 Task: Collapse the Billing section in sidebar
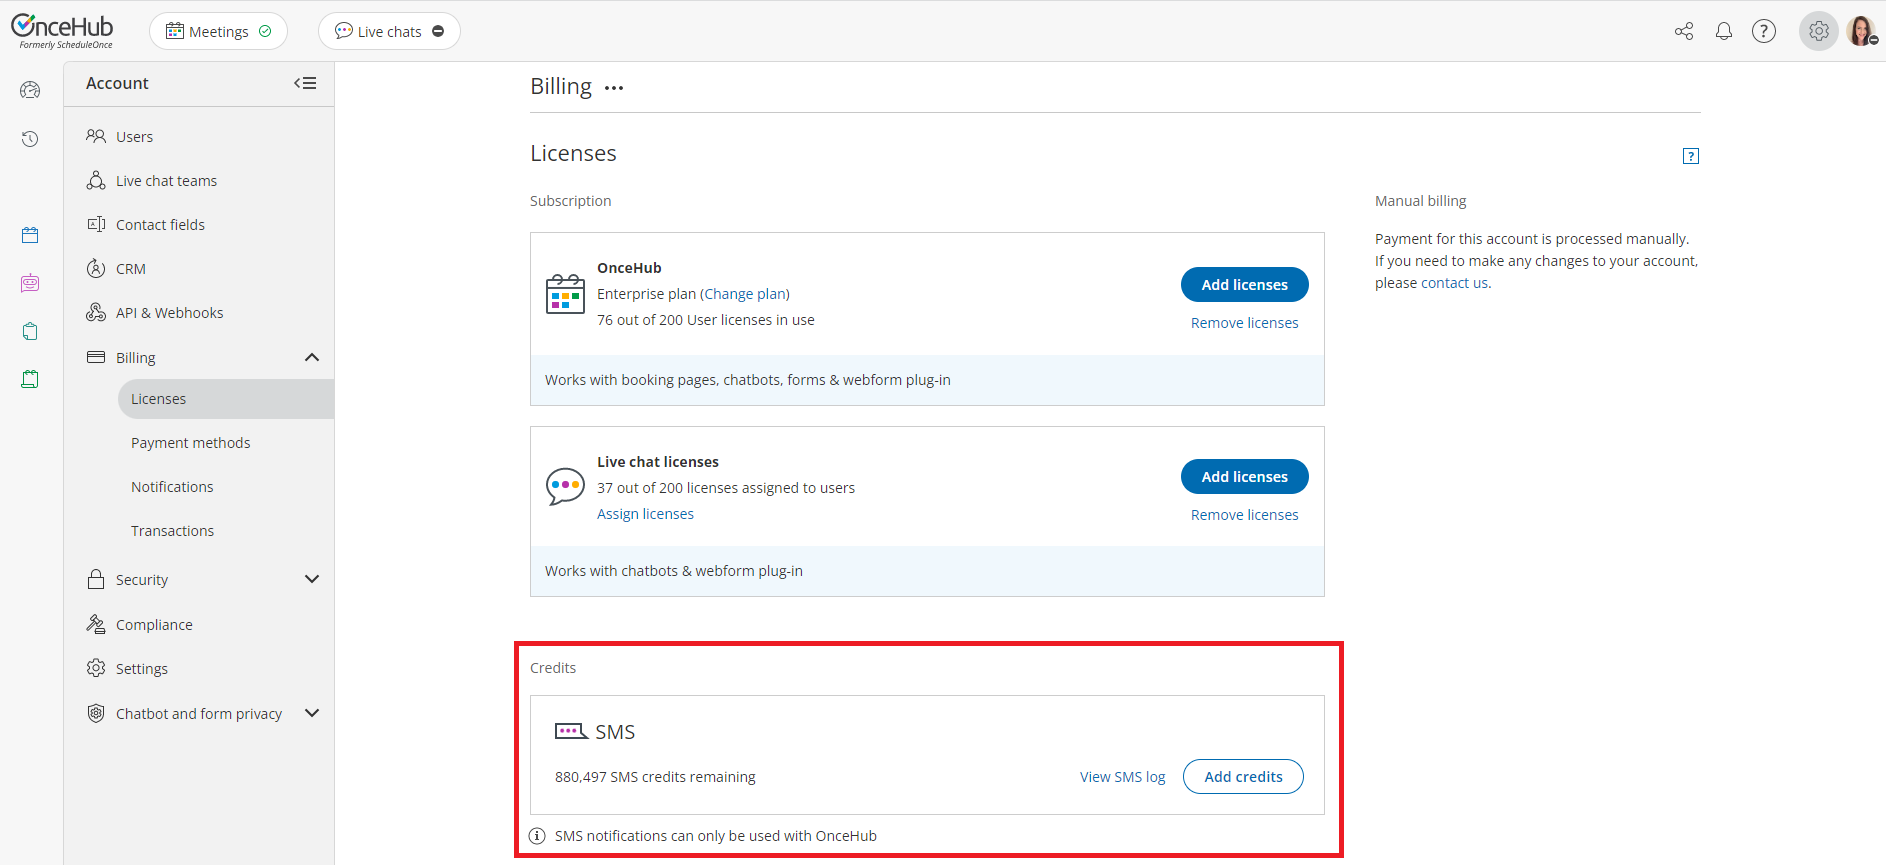point(312,358)
